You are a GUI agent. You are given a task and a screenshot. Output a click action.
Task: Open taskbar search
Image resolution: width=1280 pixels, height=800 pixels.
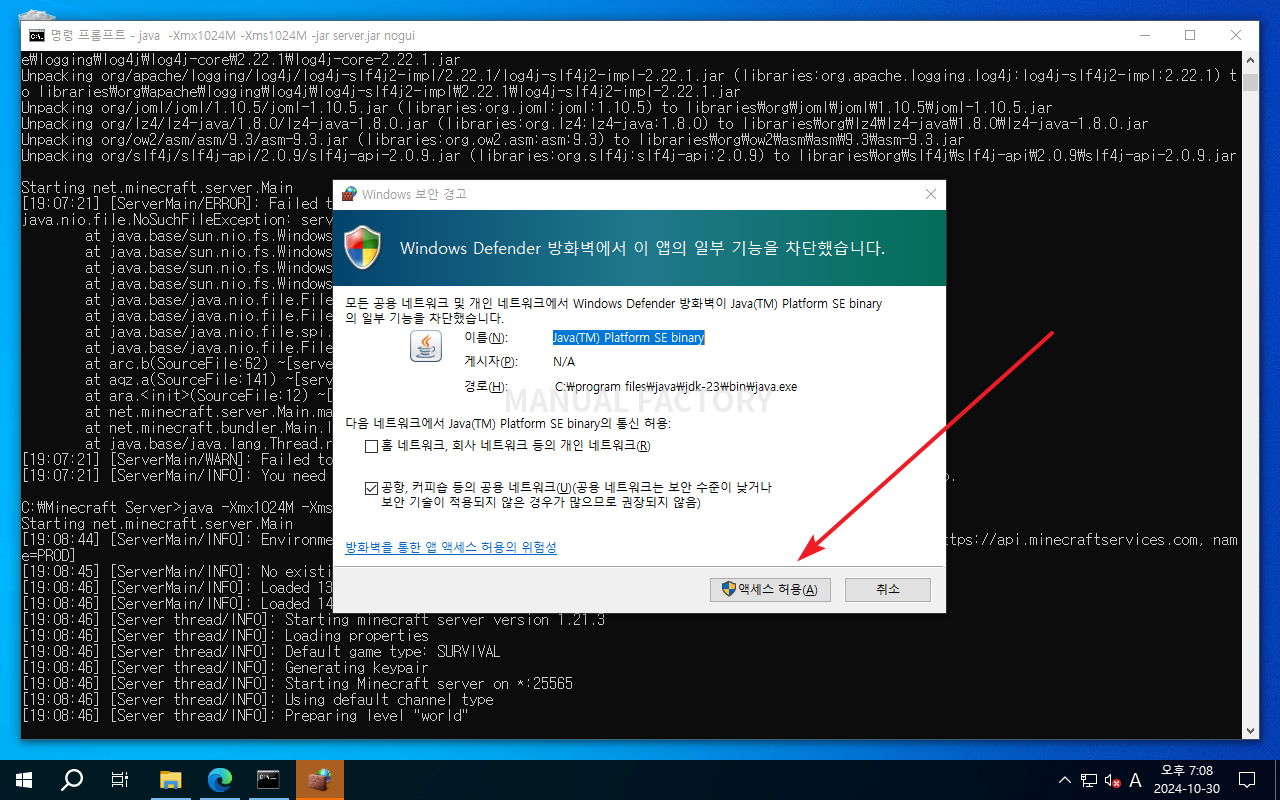(72, 780)
